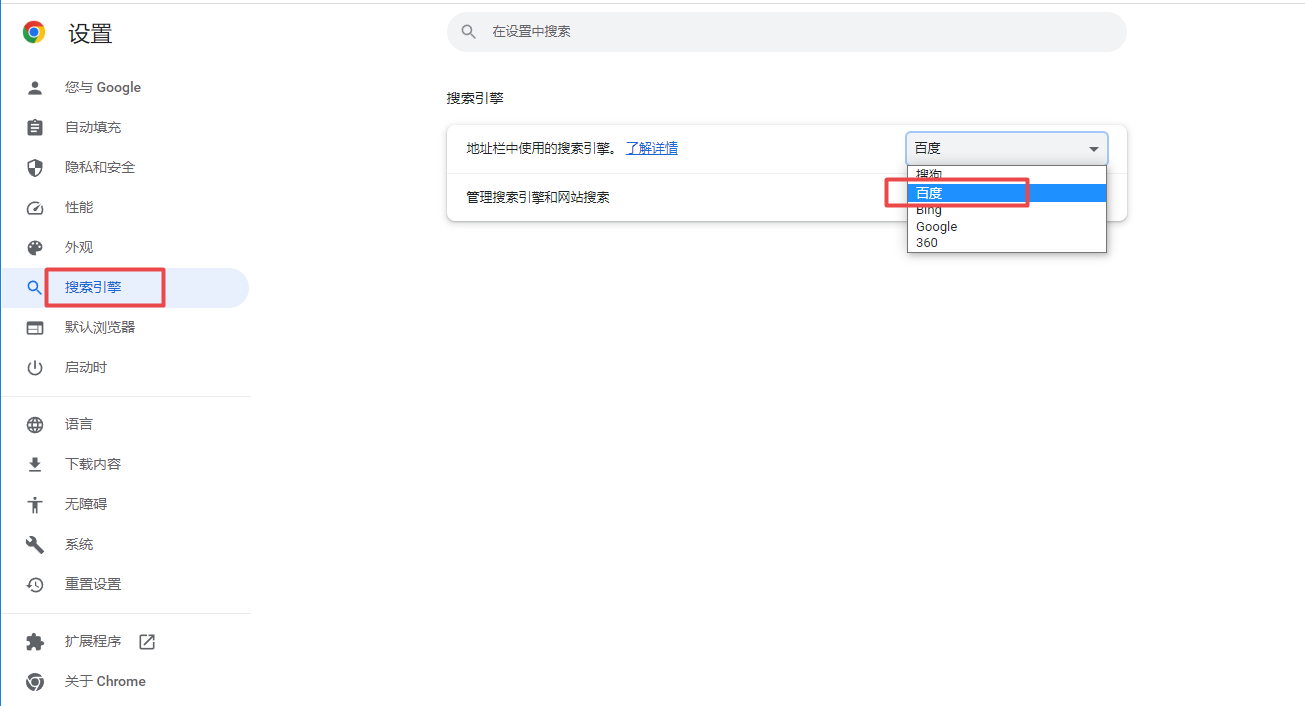Click the reset clock icon for 重置设置

coord(35,585)
